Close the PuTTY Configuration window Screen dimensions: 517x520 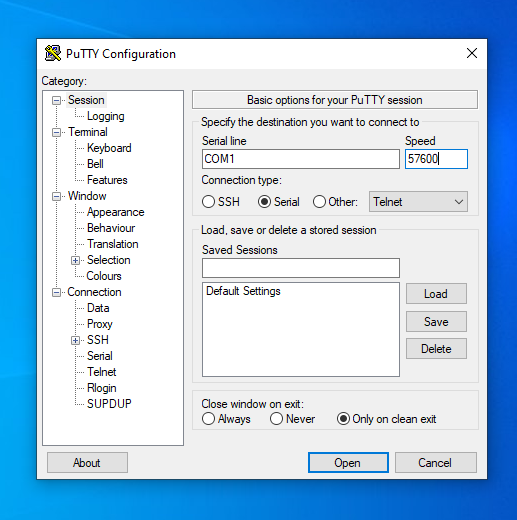(472, 53)
